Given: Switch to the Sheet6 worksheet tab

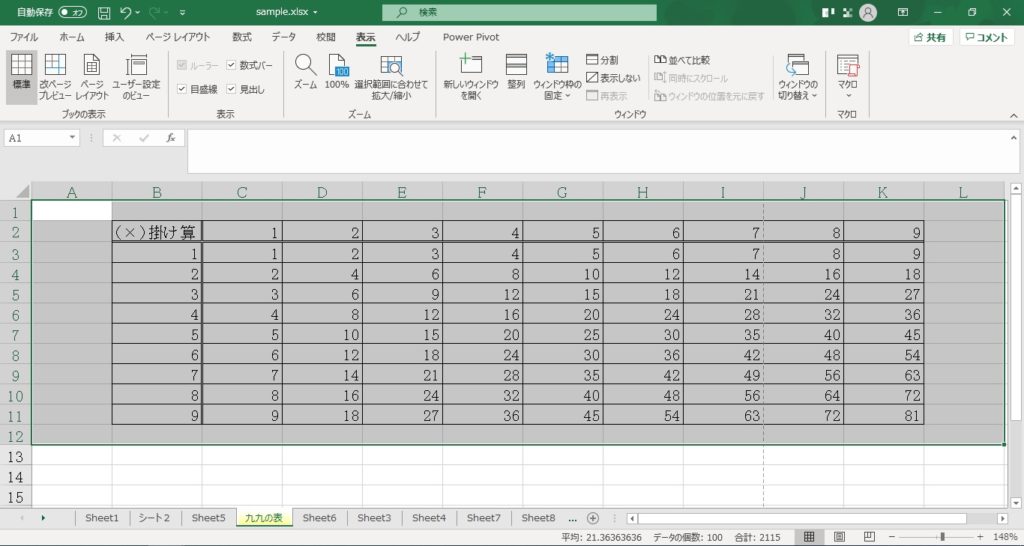Looking at the screenshot, I should click(319, 518).
